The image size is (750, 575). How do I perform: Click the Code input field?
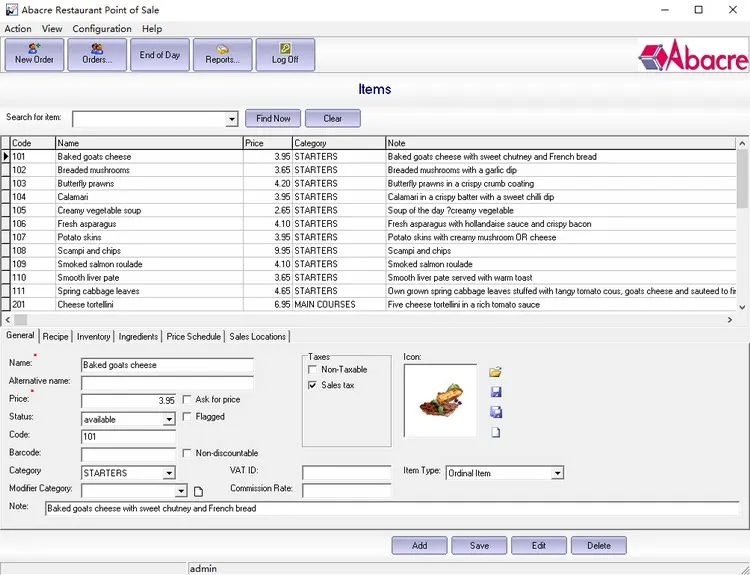point(129,436)
